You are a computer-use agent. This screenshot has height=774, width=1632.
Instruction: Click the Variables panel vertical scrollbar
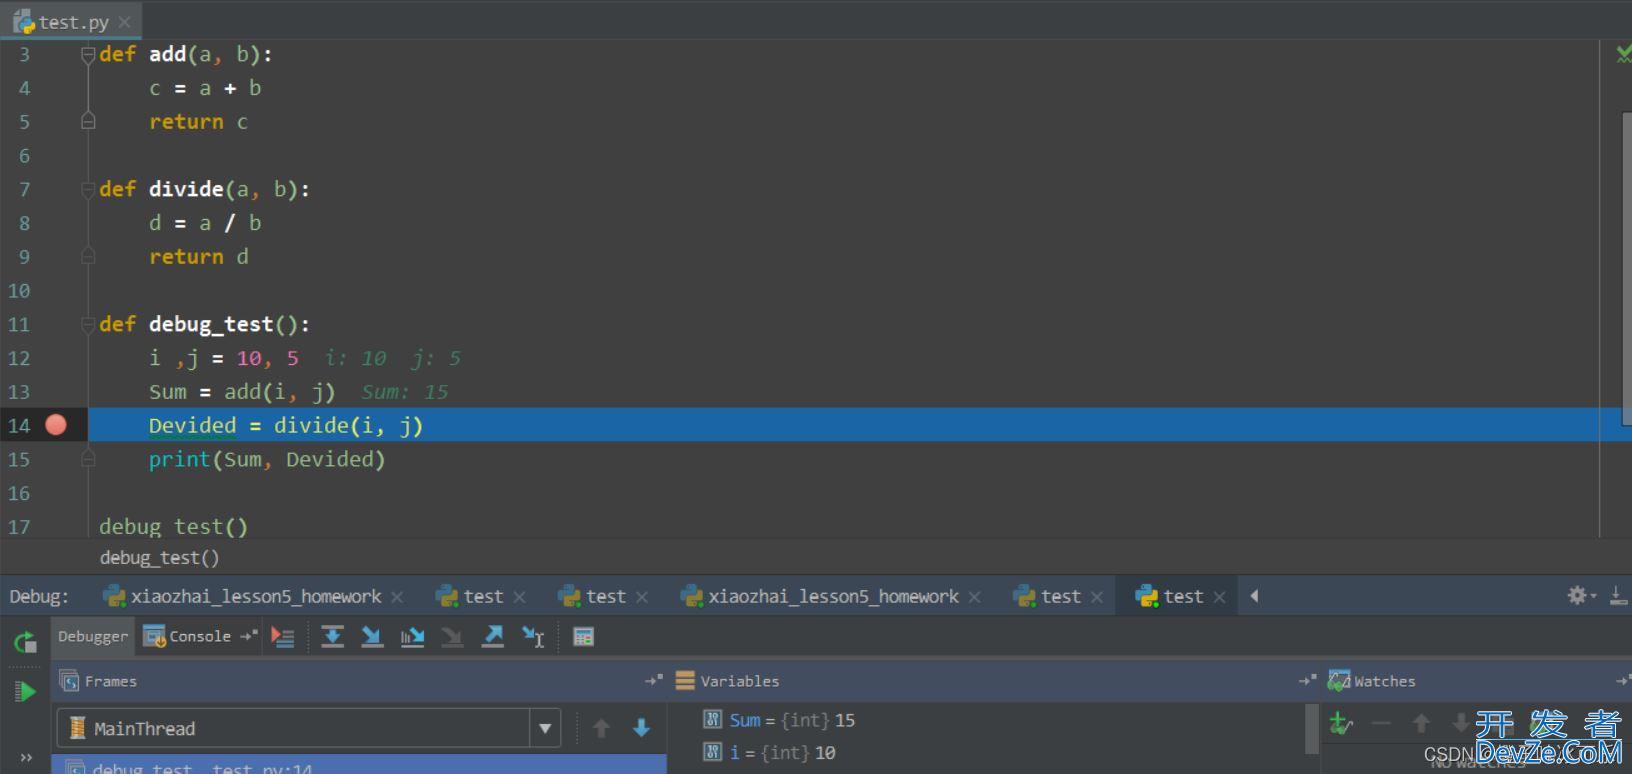(1312, 729)
